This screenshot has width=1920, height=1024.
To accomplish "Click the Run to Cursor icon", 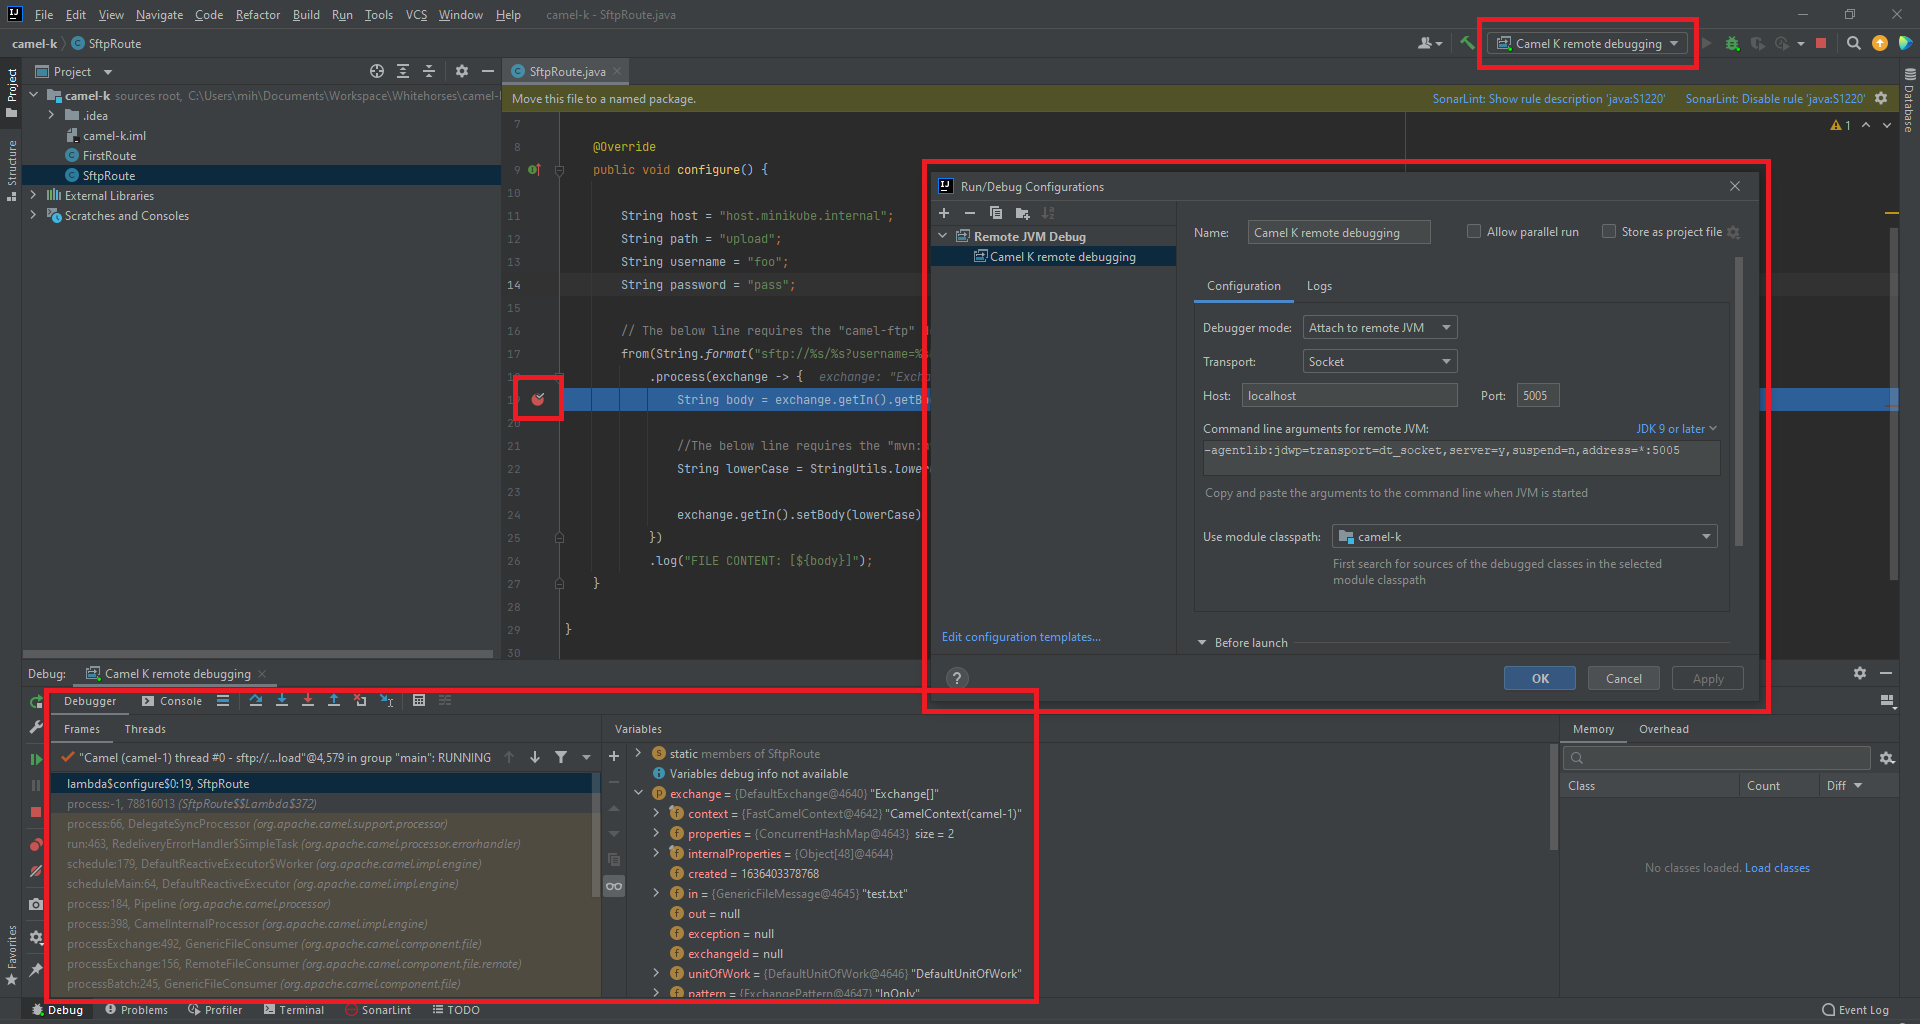I will pyautogui.click(x=386, y=701).
